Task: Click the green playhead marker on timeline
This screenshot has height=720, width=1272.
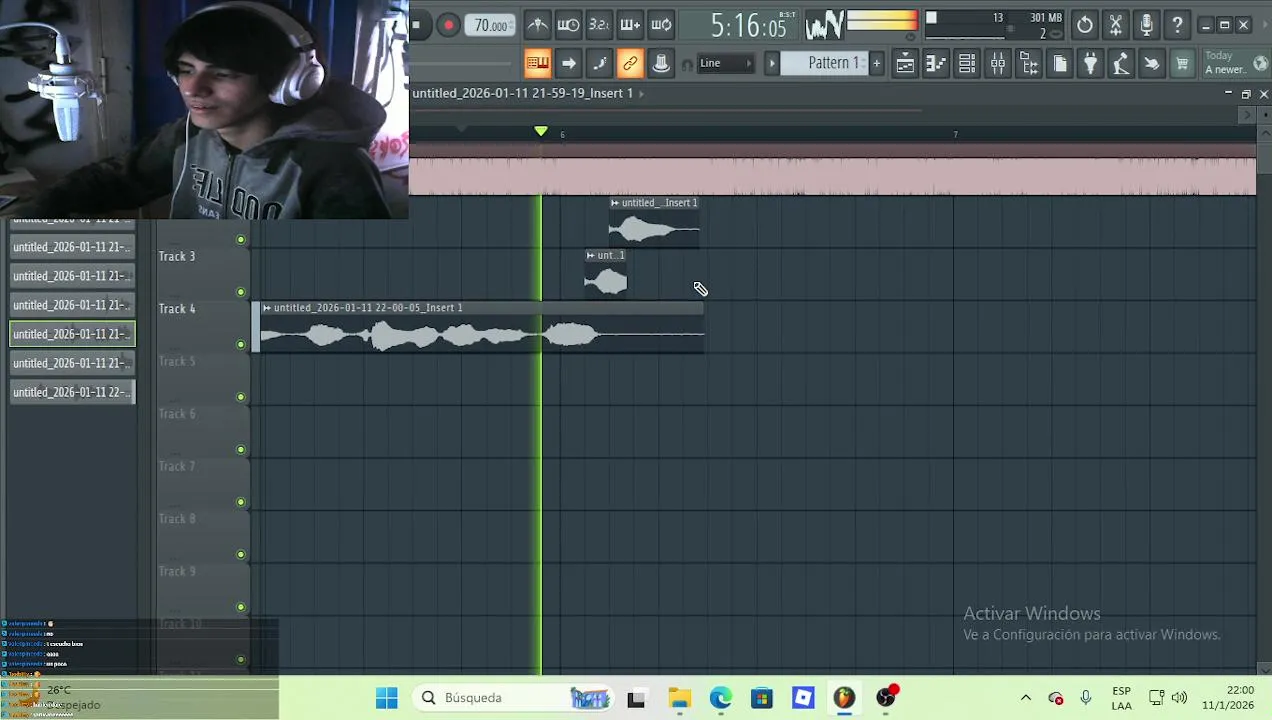Action: tap(541, 131)
